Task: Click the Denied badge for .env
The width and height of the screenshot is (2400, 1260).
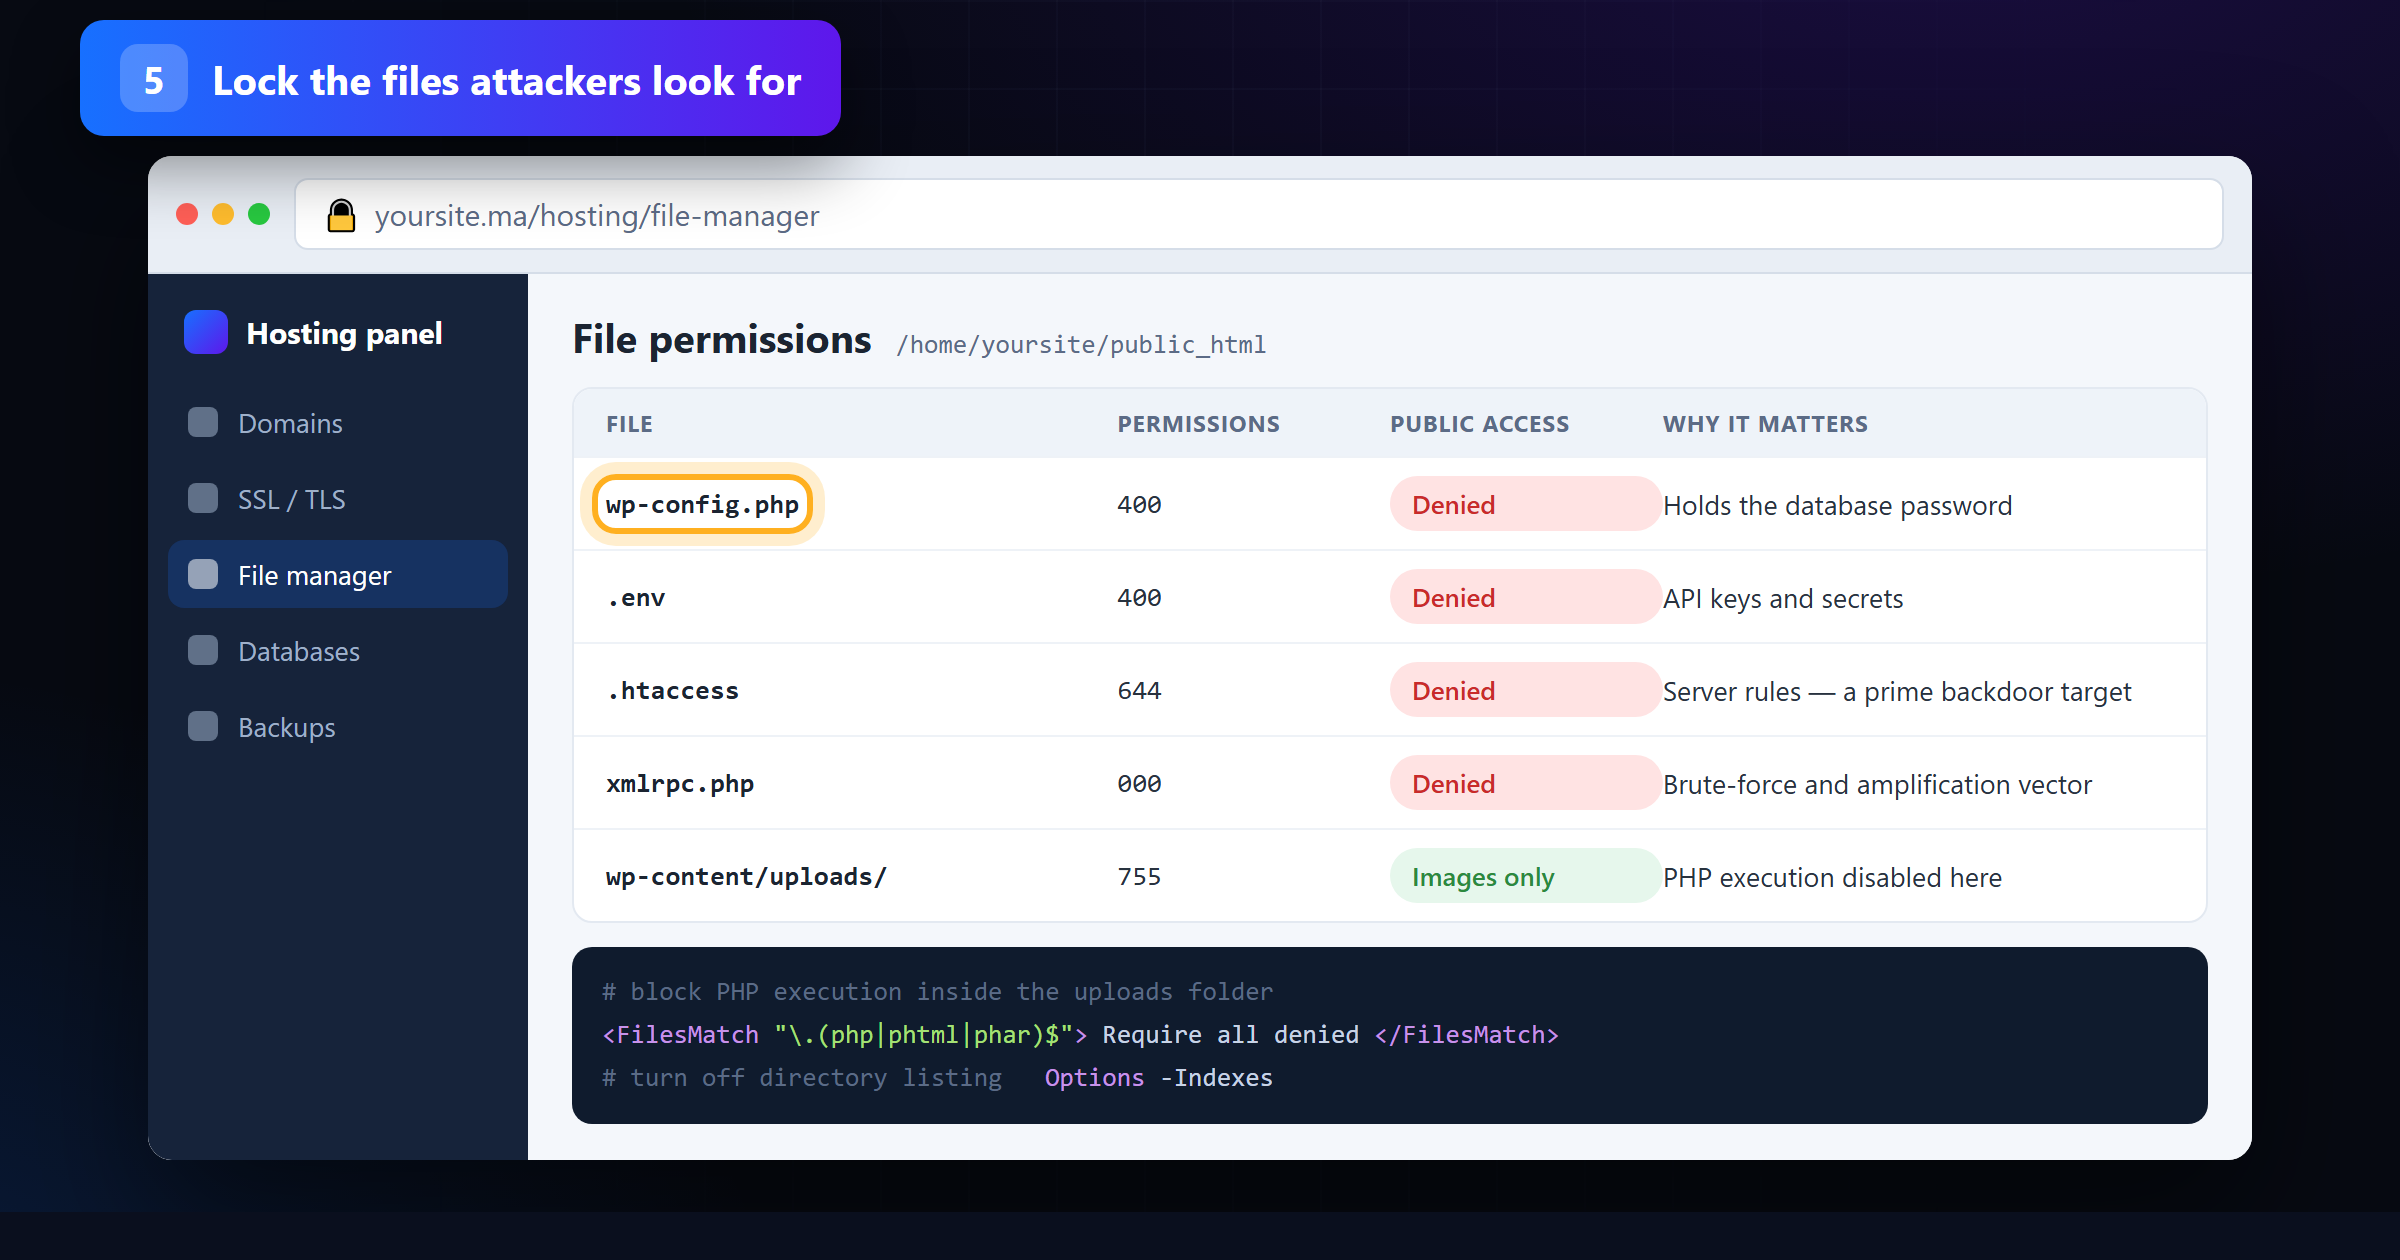Action: (x=1526, y=597)
